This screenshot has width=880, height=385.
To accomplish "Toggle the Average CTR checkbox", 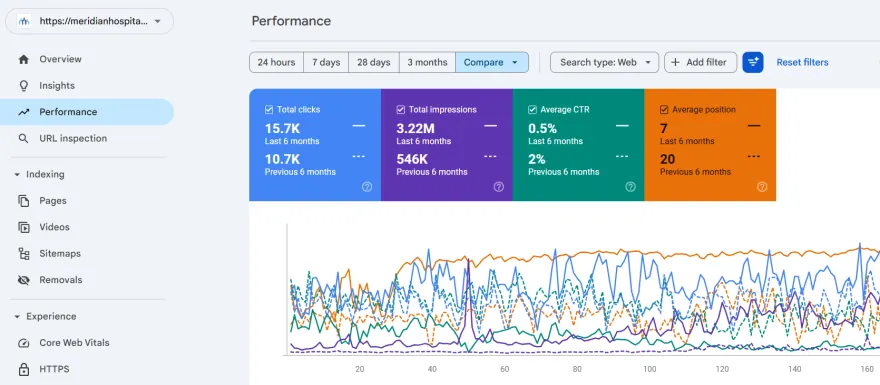I will point(533,110).
